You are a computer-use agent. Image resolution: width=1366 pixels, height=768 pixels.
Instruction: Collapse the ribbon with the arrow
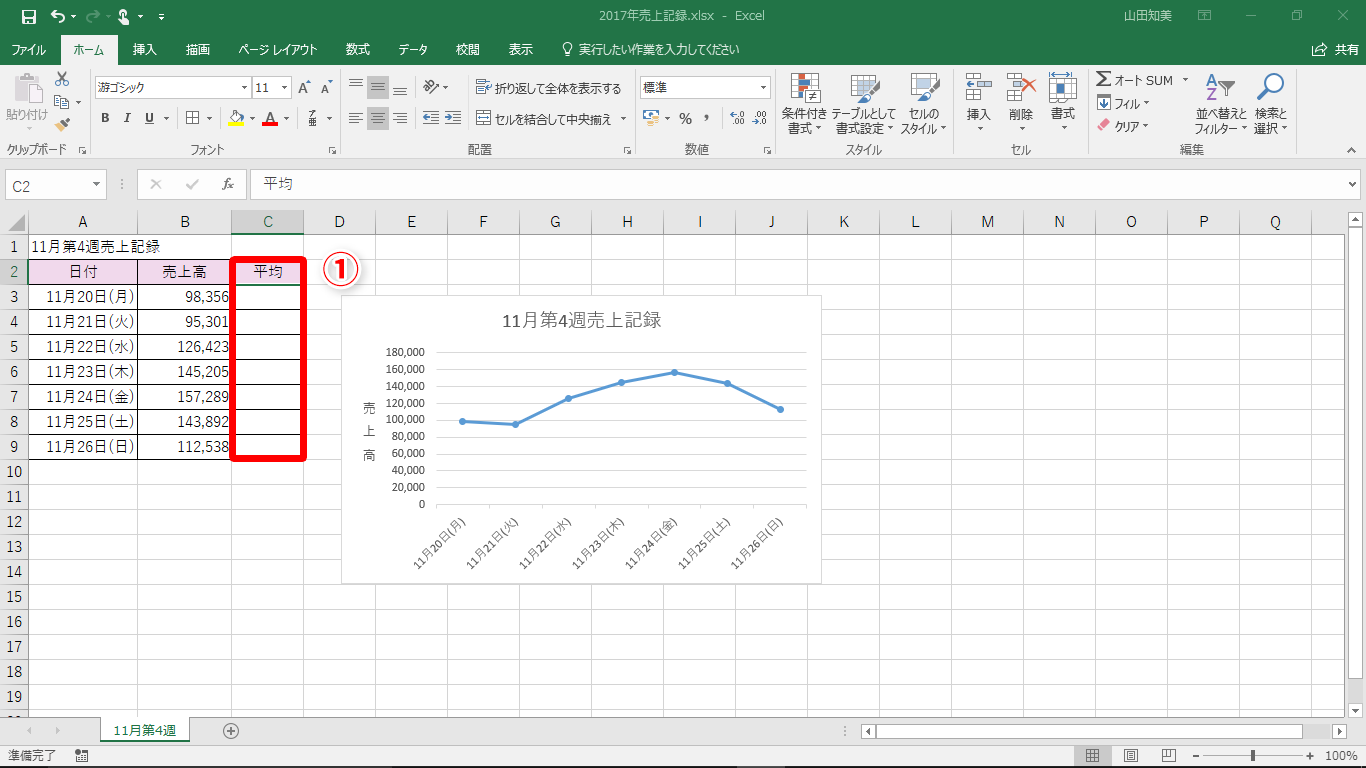point(1352,149)
